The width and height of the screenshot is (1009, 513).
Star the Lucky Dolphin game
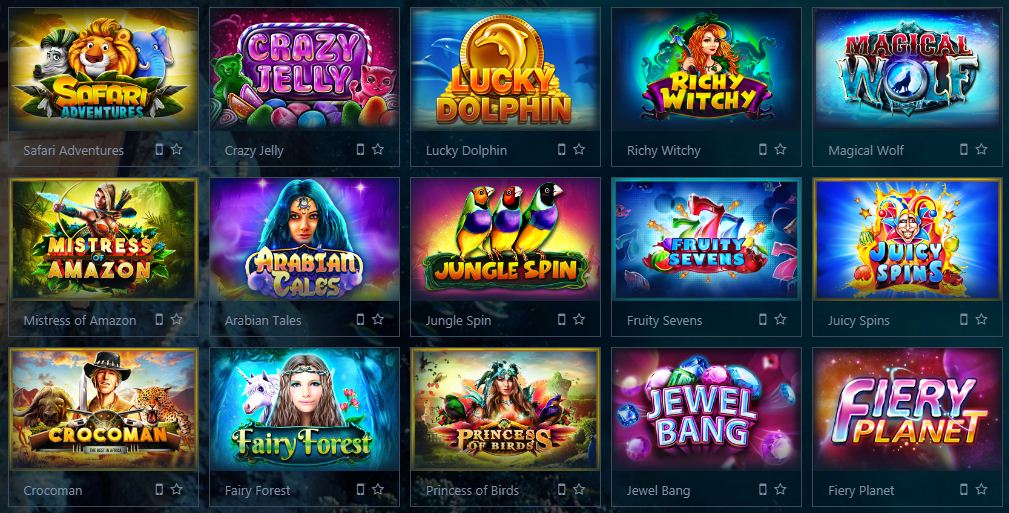(579, 149)
